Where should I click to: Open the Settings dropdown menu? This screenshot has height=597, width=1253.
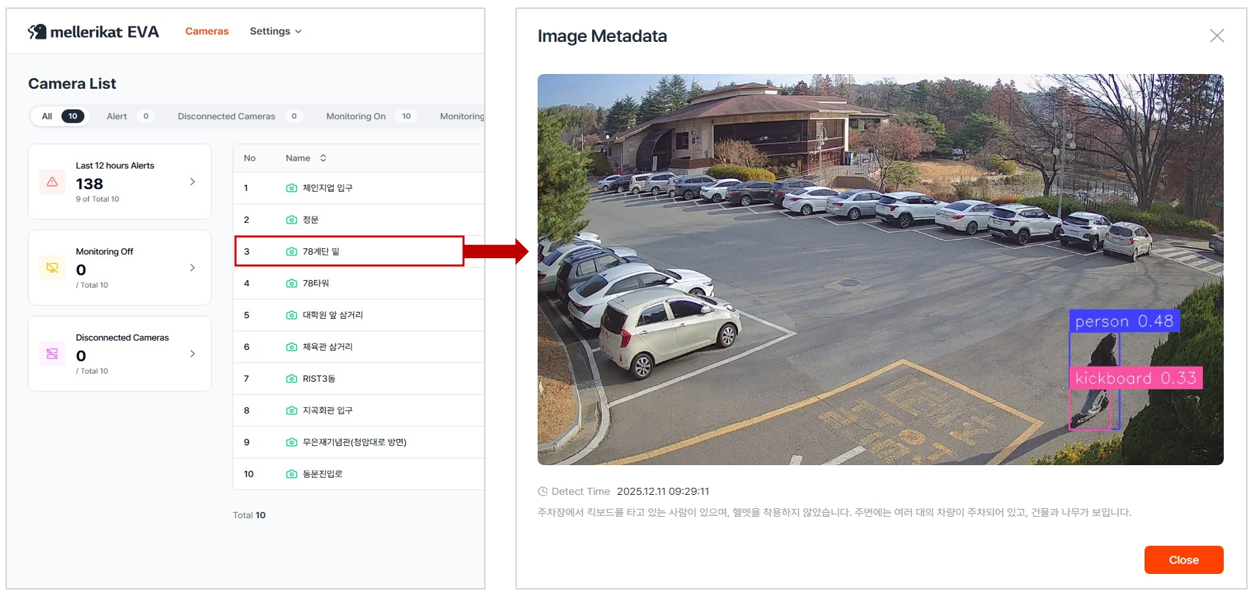275,32
